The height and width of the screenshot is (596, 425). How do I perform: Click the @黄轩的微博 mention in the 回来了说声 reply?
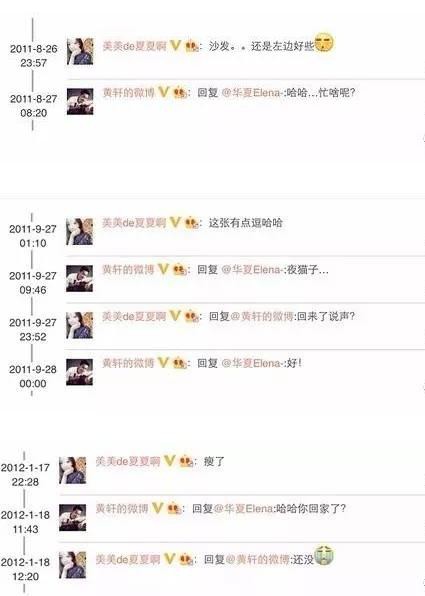pos(262,316)
